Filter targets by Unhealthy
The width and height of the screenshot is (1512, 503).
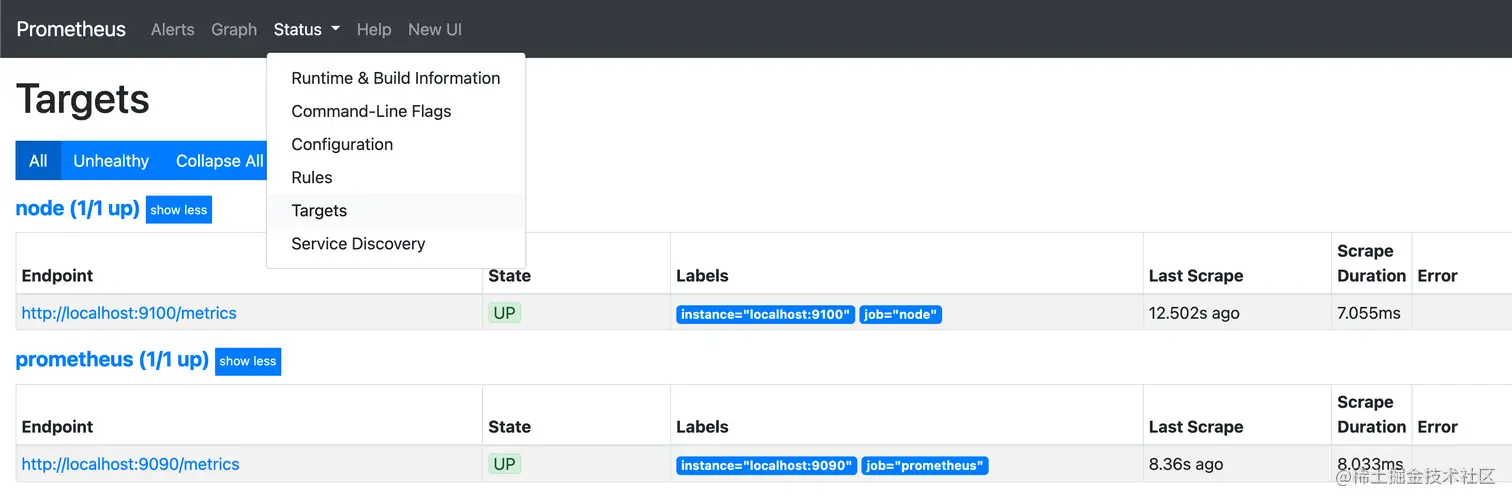click(111, 161)
